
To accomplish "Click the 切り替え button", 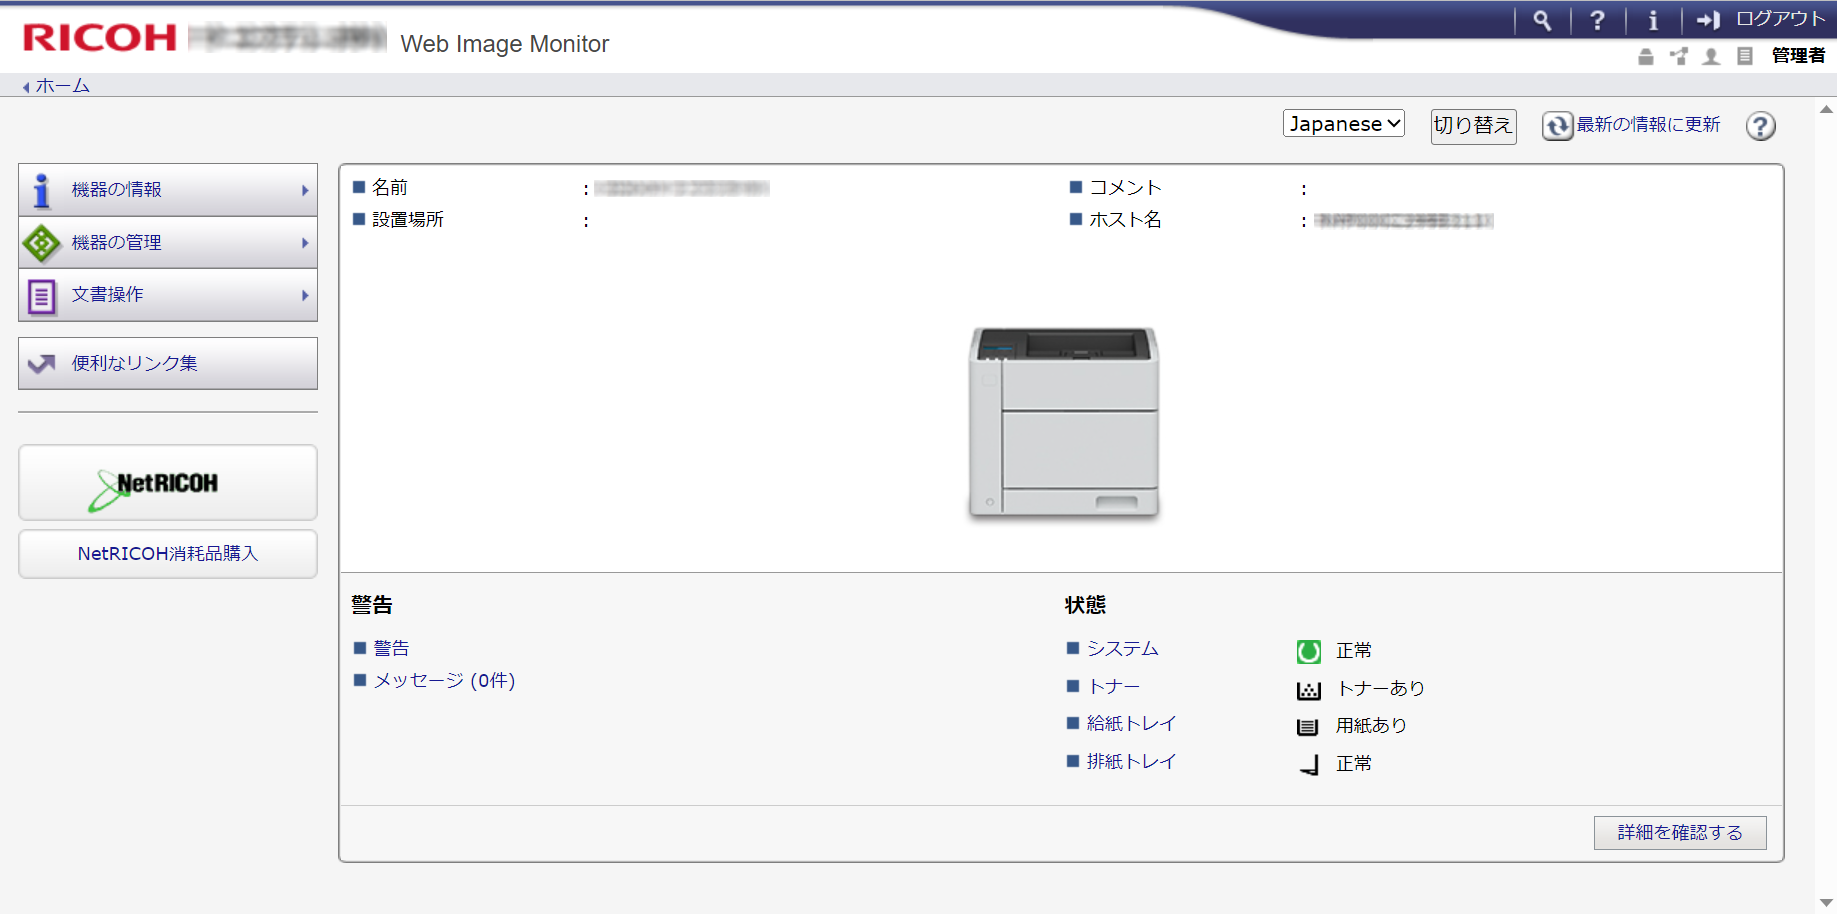I will (1473, 126).
